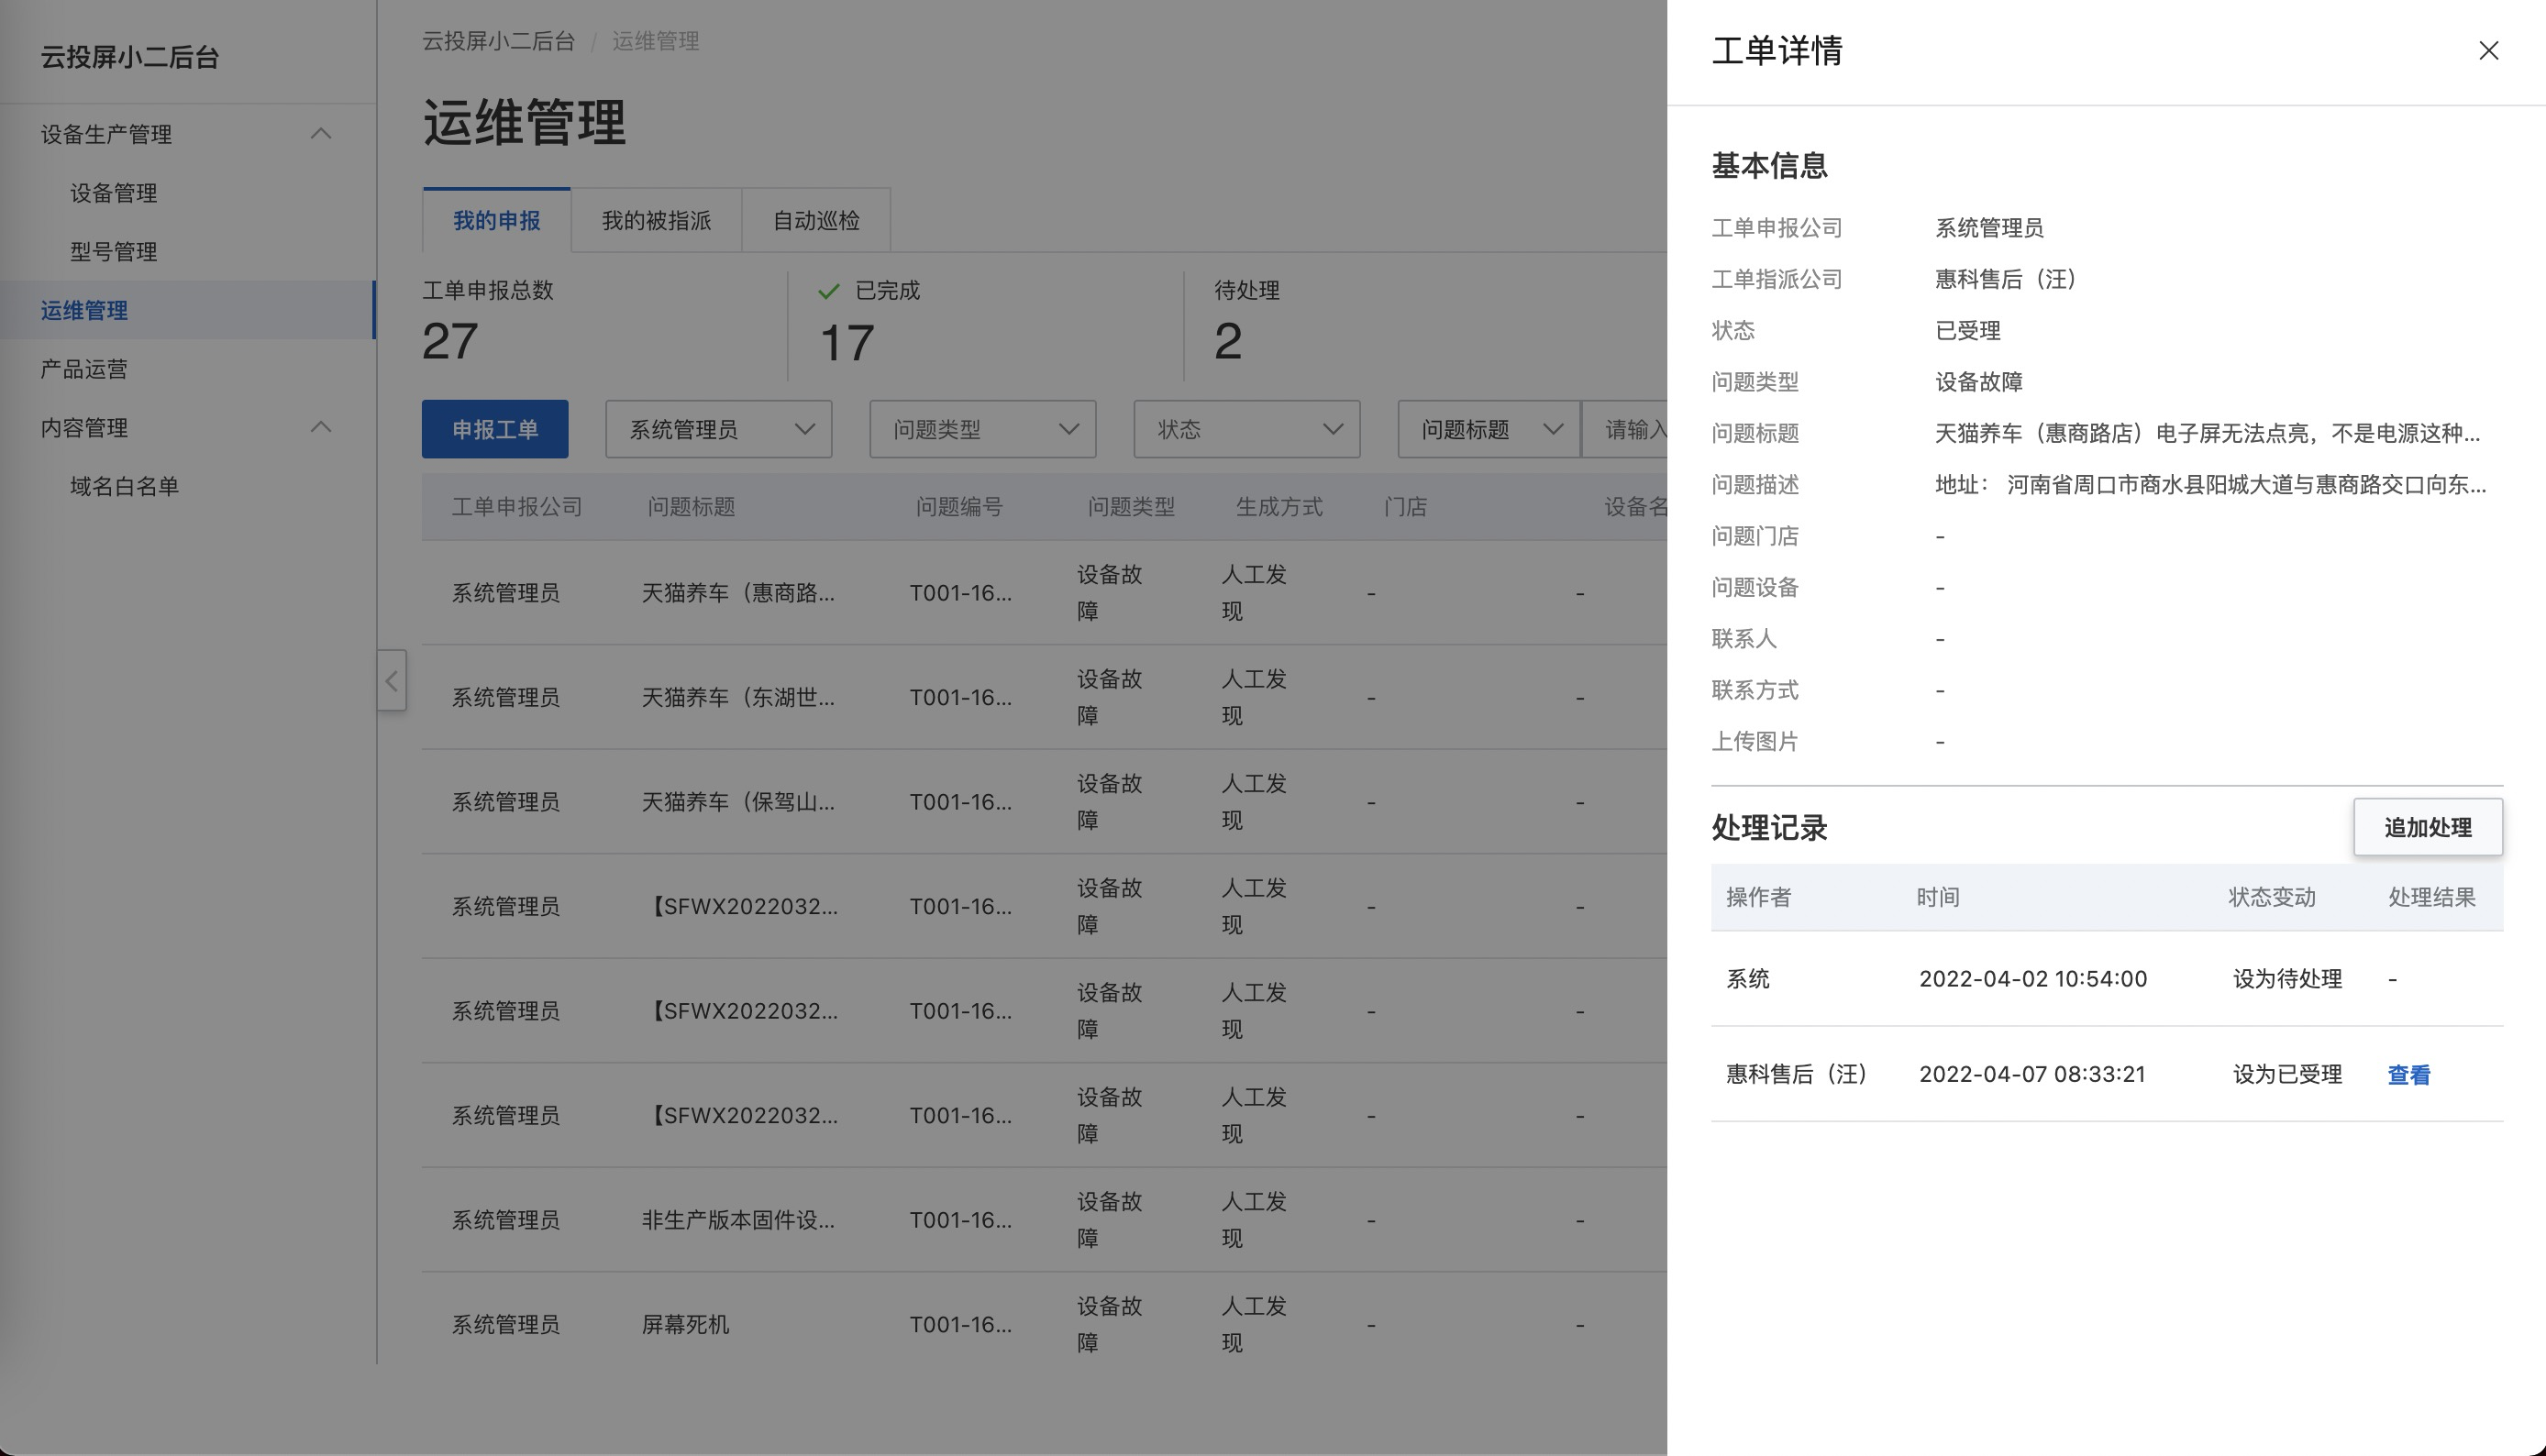Viewport: 2546px width, 1456px height.
Task: Click the 查看 link for 惠科售后（汪）
Action: 2408,1075
